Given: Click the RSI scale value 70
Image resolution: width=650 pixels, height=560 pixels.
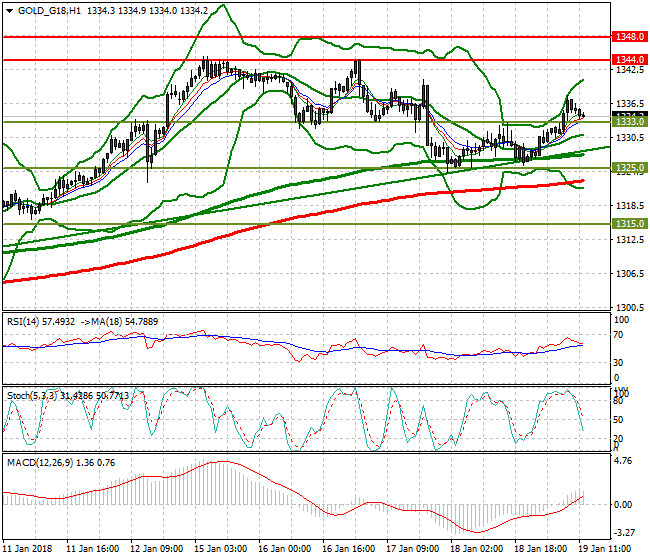Looking at the screenshot, I should 618,335.
